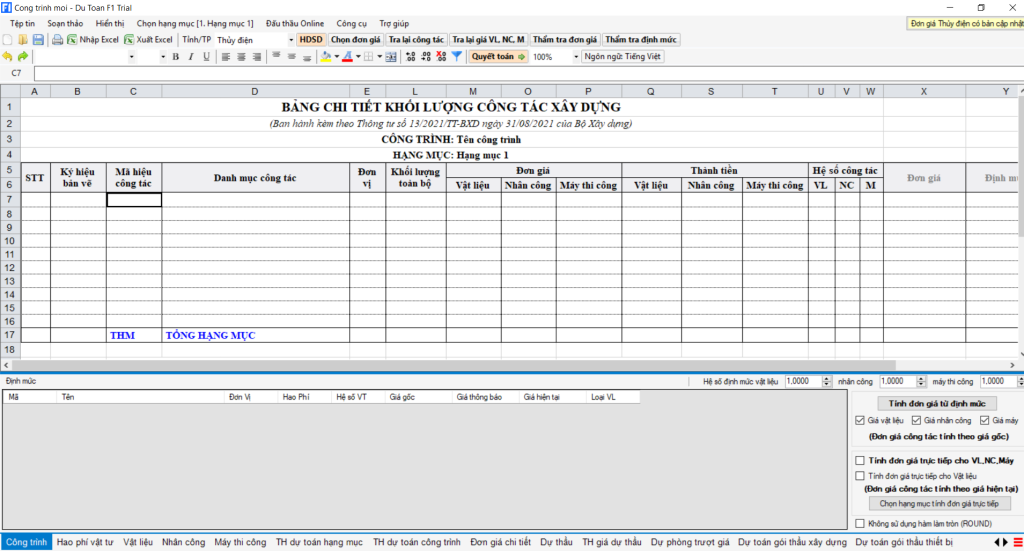The height and width of the screenshot is (551, 1024).
Task: Click the 'Tính đơn giá từ định mức' button
Action: pyautogui.click(x=937, y=403)
